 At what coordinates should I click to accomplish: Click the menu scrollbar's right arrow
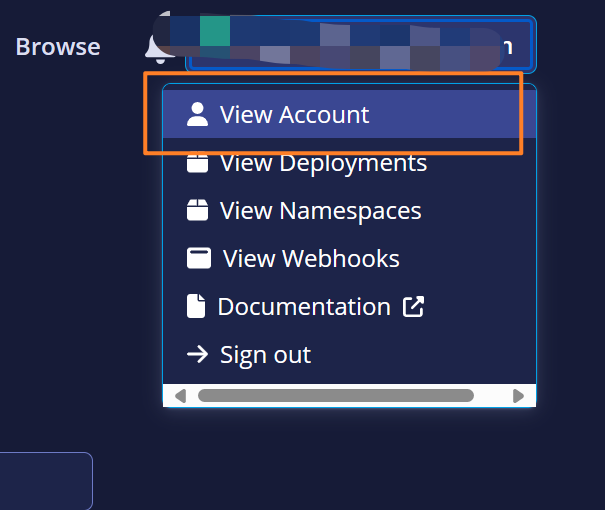[x=518, y=396]
